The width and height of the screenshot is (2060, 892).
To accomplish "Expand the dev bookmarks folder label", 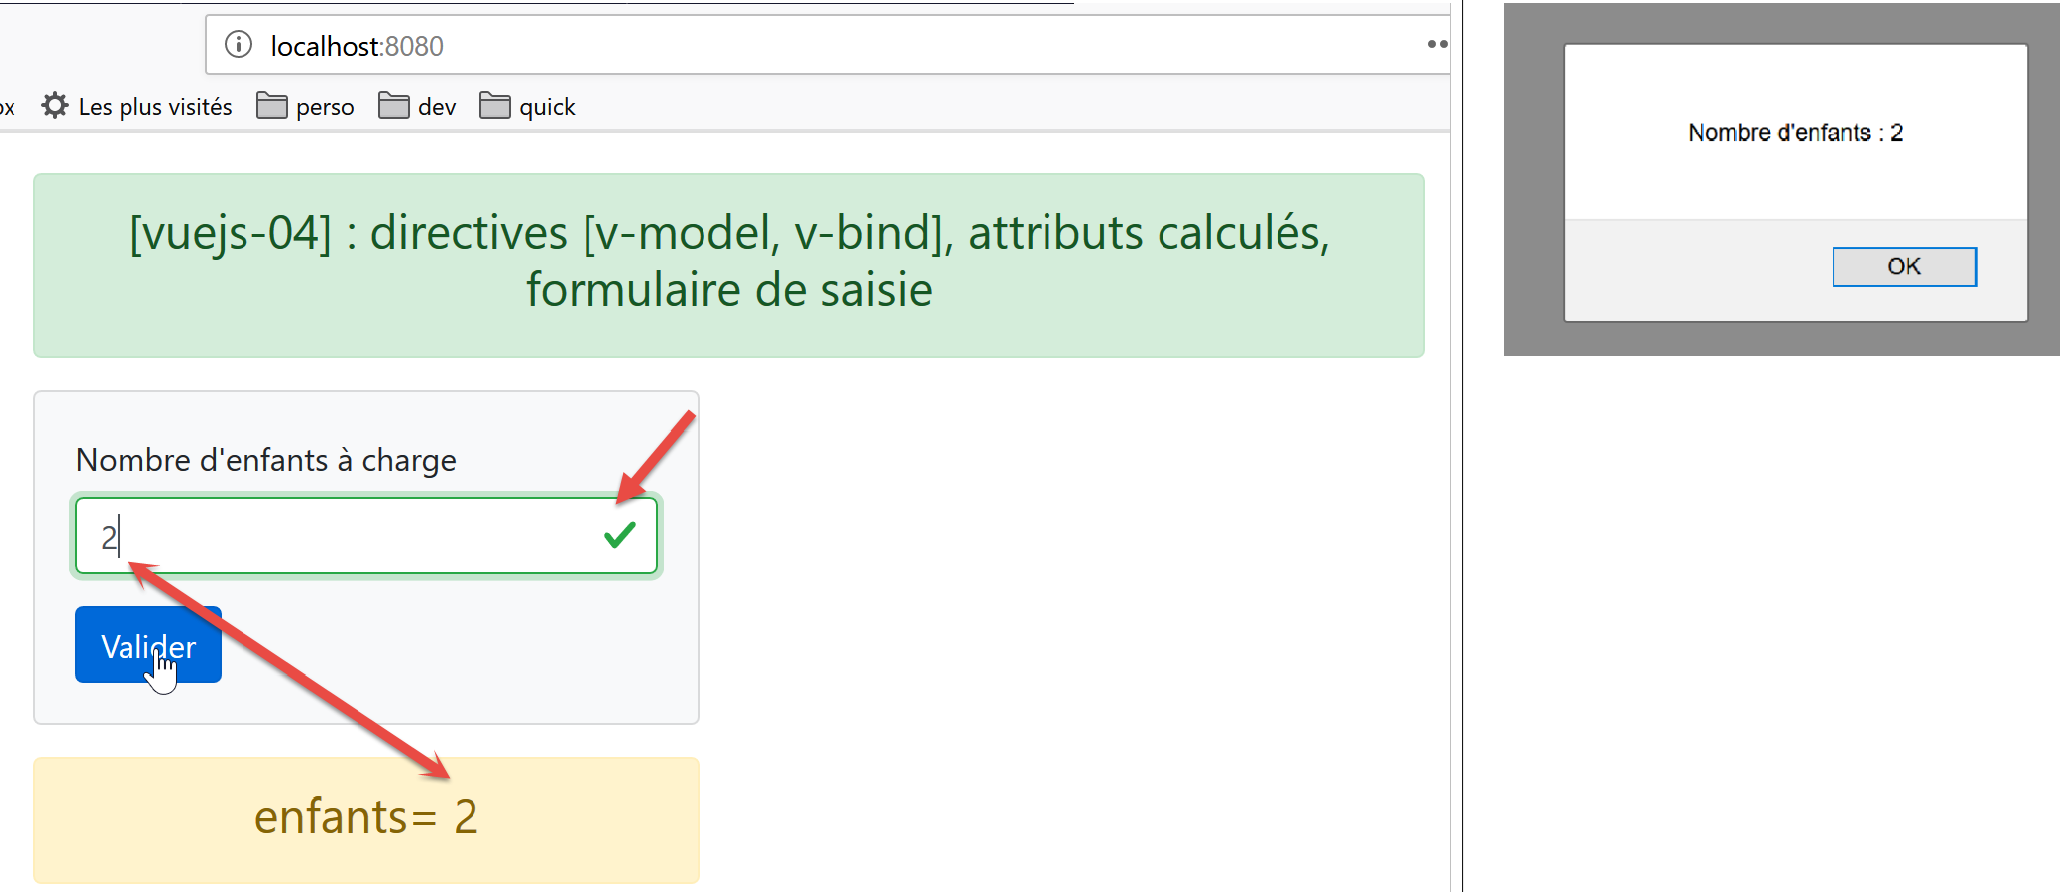I will pyautogui.click(x=437, y=107).
